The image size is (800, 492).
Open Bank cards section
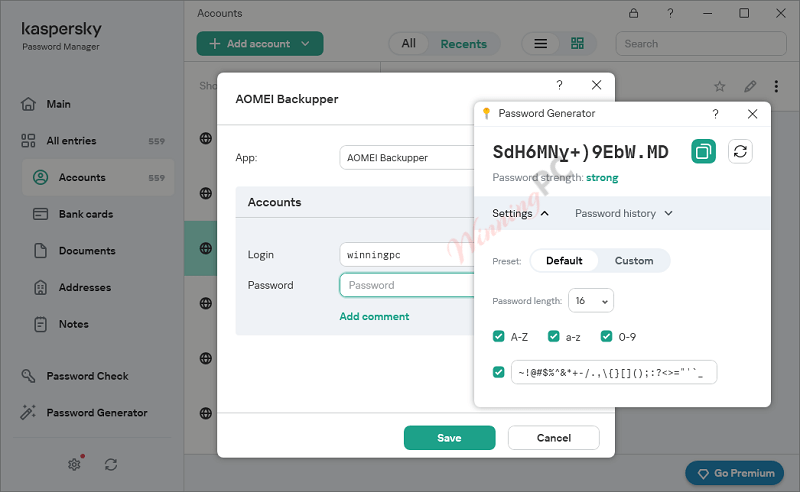(x=73, y=214)
